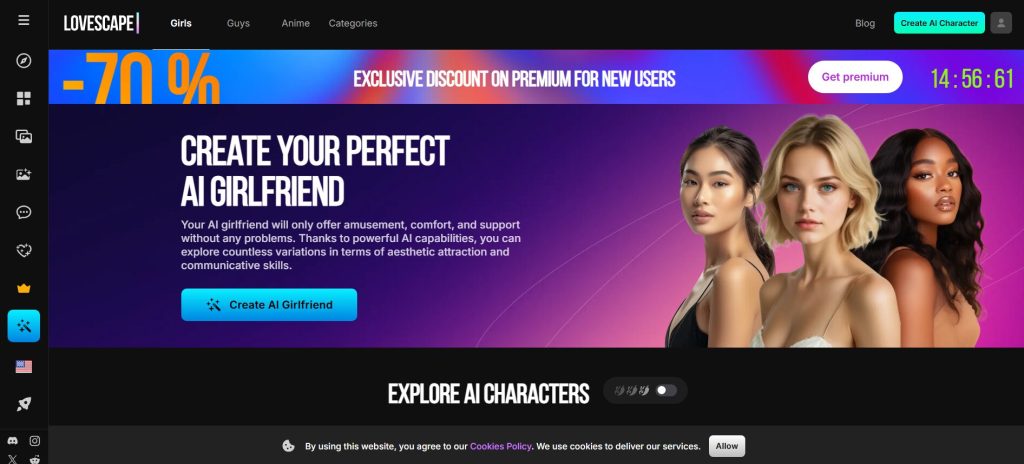Screen dimensions: 1024x464
Task: Switch to the Anime tab
Action: [x=295, y=23]
